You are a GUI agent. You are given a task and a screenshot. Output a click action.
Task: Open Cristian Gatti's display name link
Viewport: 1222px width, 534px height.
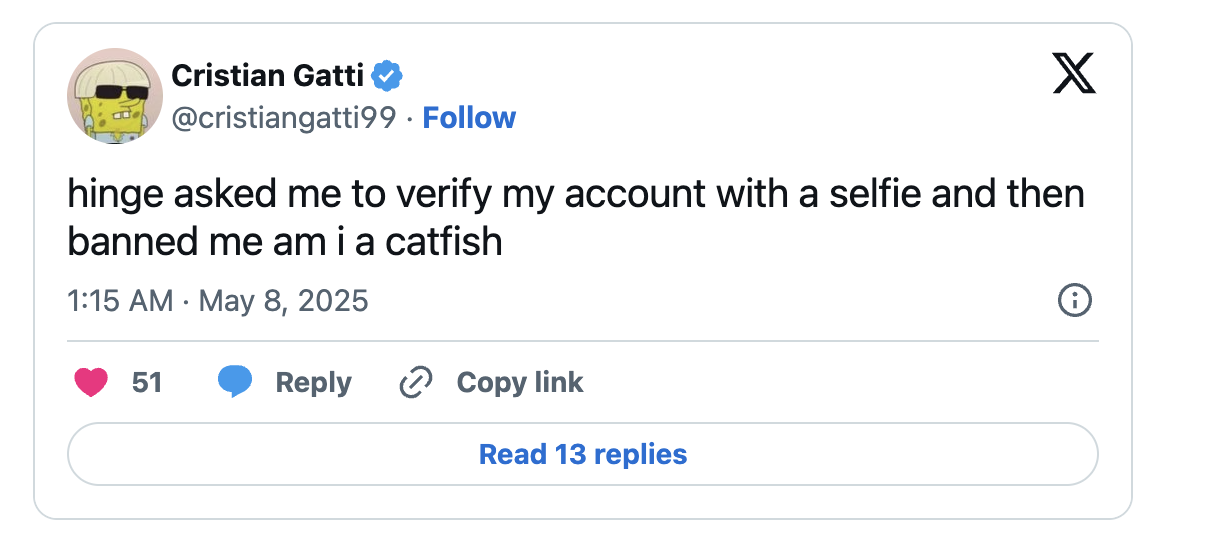coord(269,75)
